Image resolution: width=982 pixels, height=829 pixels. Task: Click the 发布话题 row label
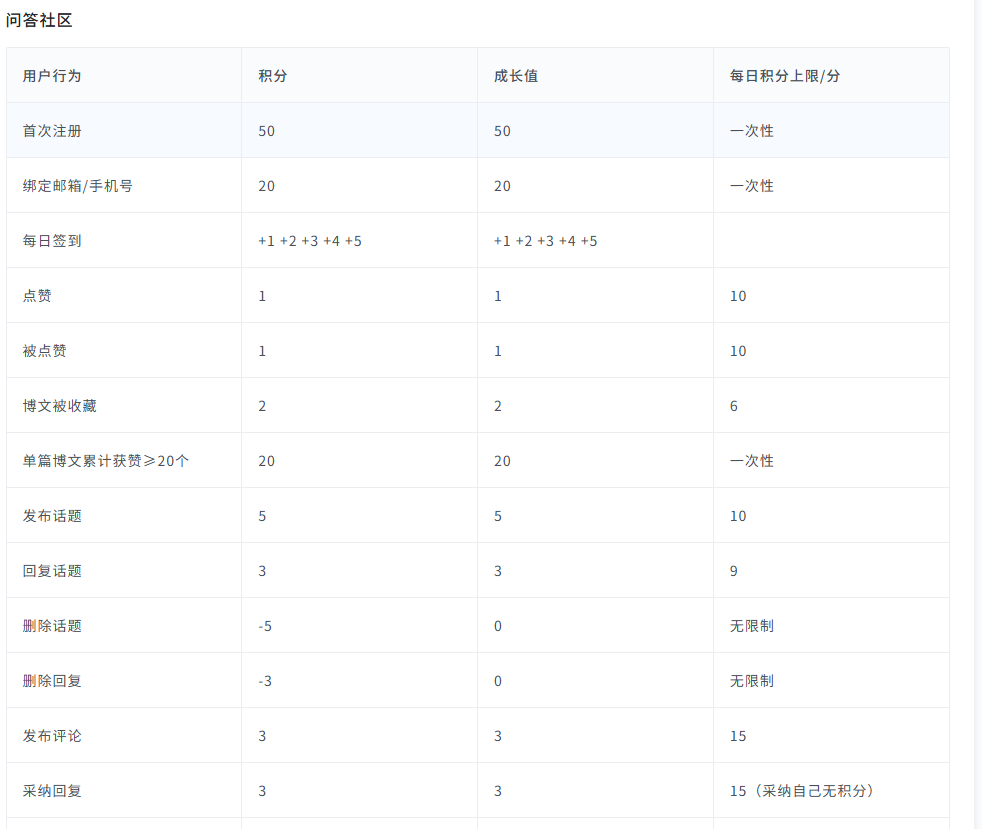pos(52,516)
